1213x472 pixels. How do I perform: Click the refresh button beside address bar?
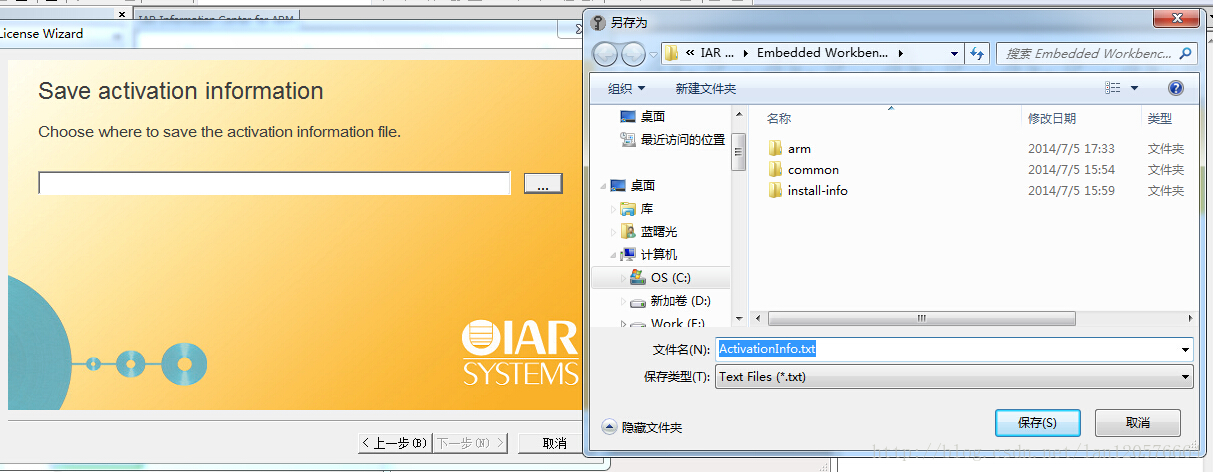click(977, 53)
